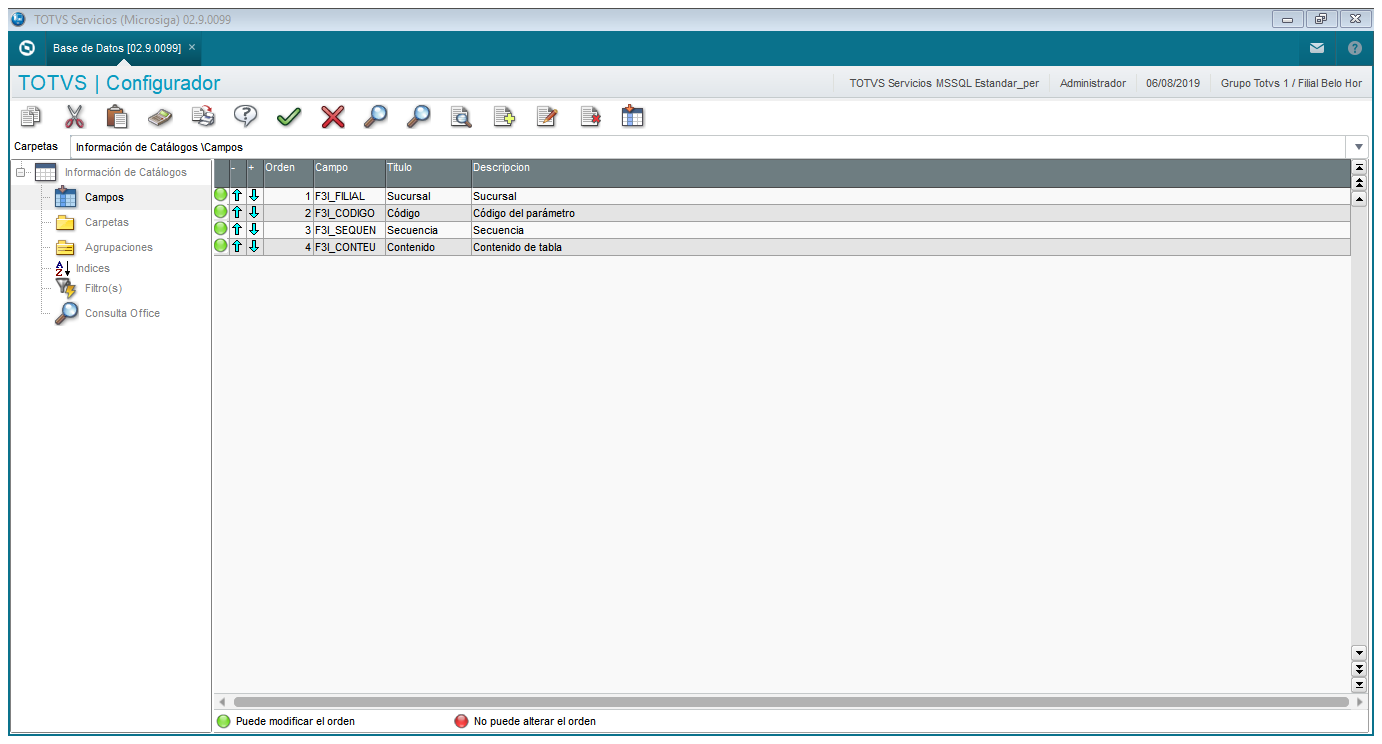Collapse the Información de Catálogos tree node
Screen dimensions: 1382x744
click(21, 172)
